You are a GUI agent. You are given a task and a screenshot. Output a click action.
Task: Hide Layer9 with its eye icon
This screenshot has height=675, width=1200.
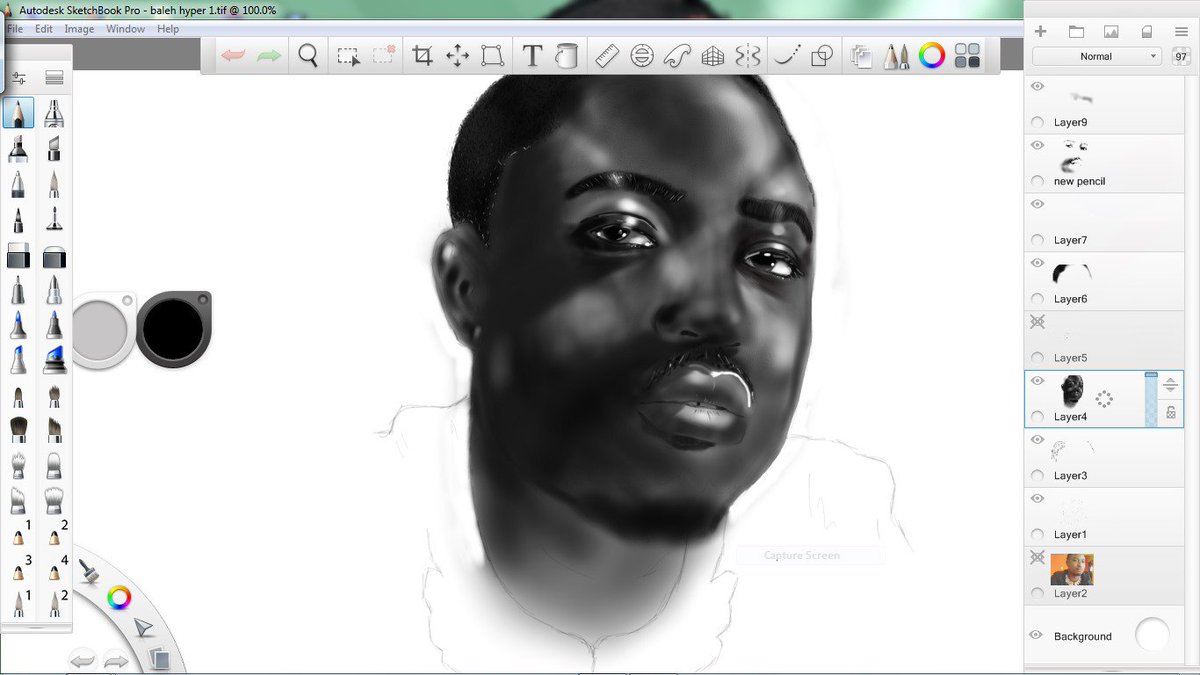(x=1037, y=87)
